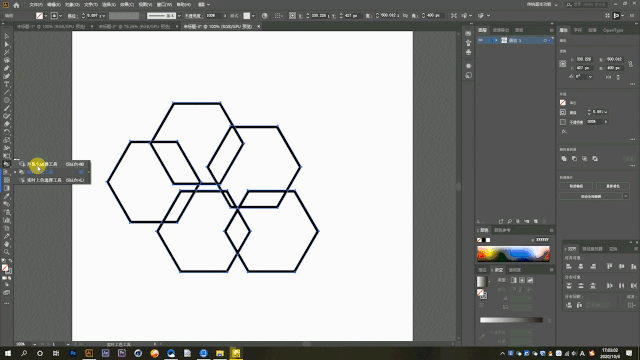Image resolution: width=640 pixels, height=360 pixels.
Task: Click vertical align bottom icon in Align panel
Action: [x=633, y=266]
